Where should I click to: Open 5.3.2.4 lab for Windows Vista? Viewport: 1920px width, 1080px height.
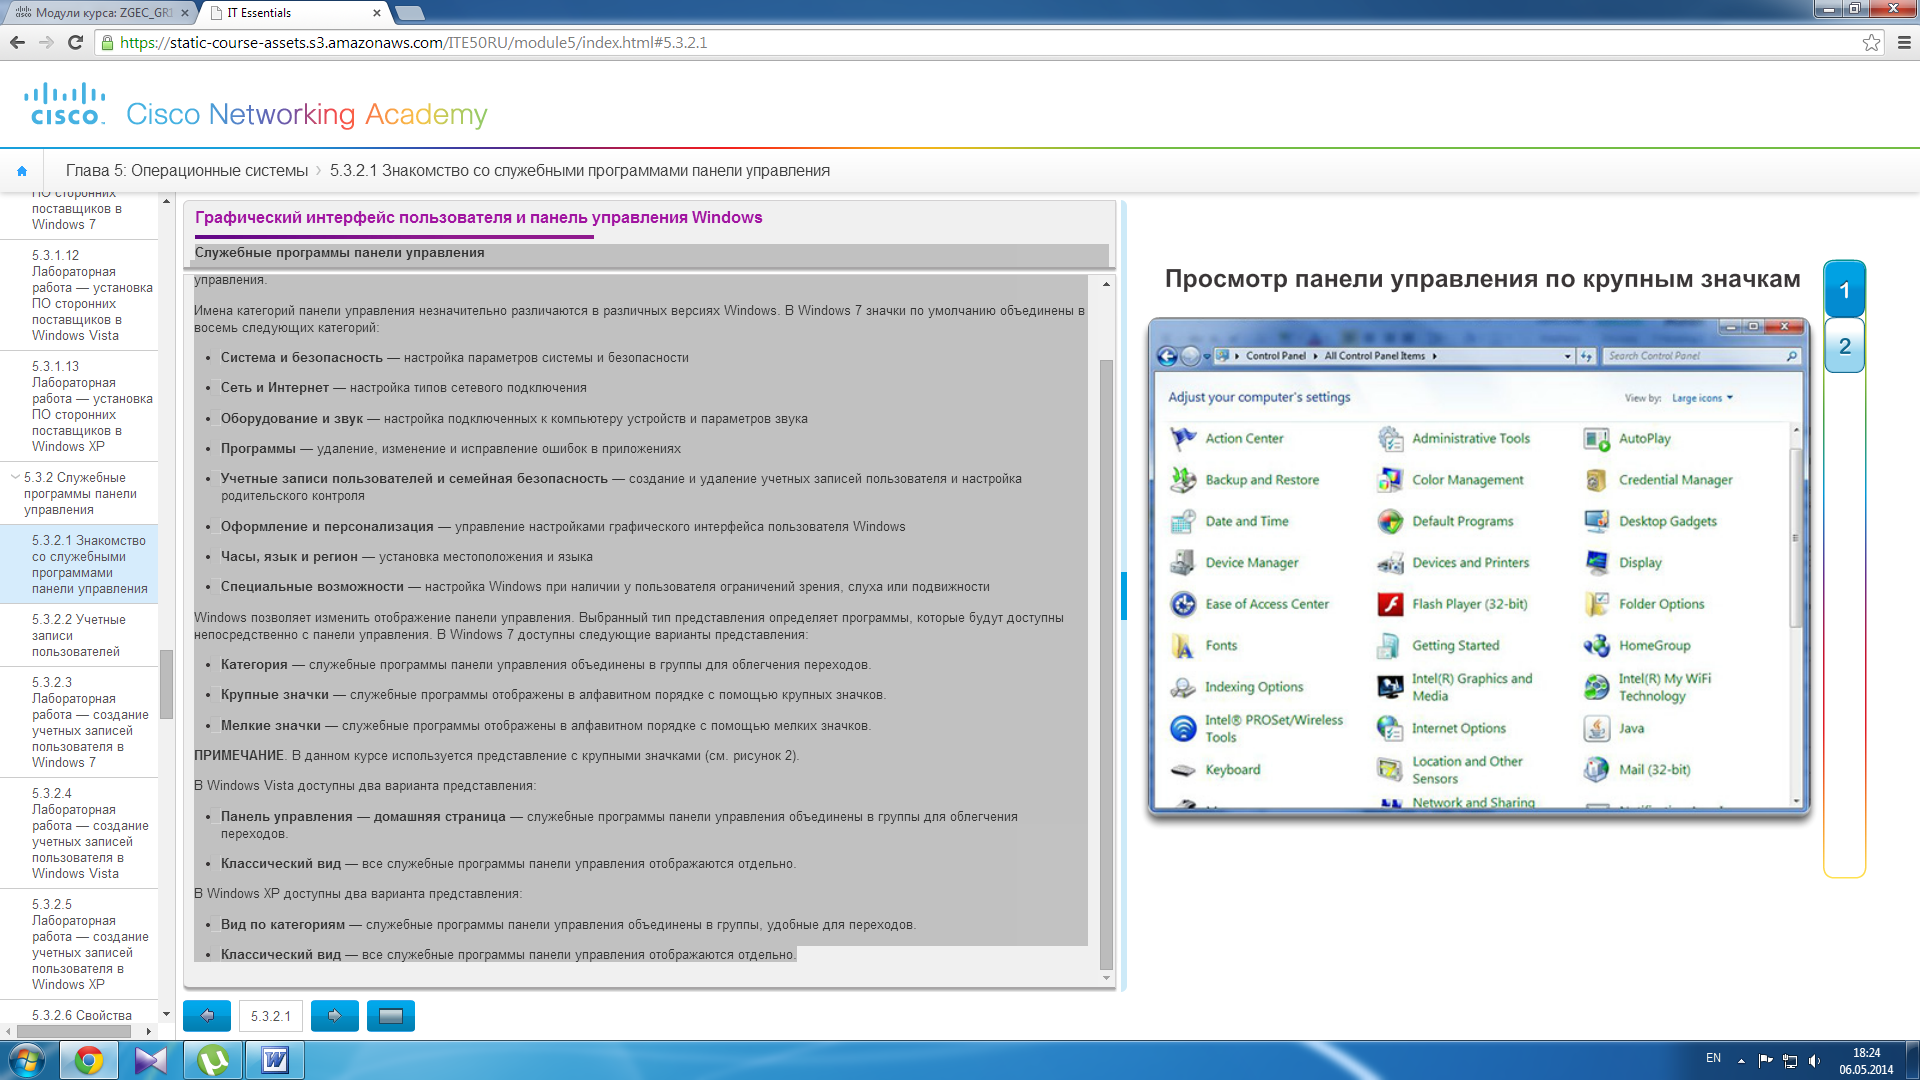pos(79,833)
